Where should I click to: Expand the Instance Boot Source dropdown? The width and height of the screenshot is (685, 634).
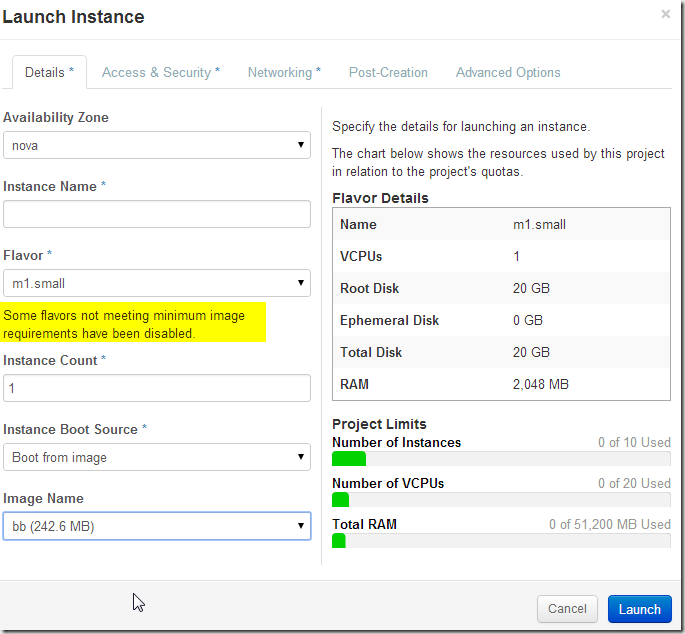(157, 457)
